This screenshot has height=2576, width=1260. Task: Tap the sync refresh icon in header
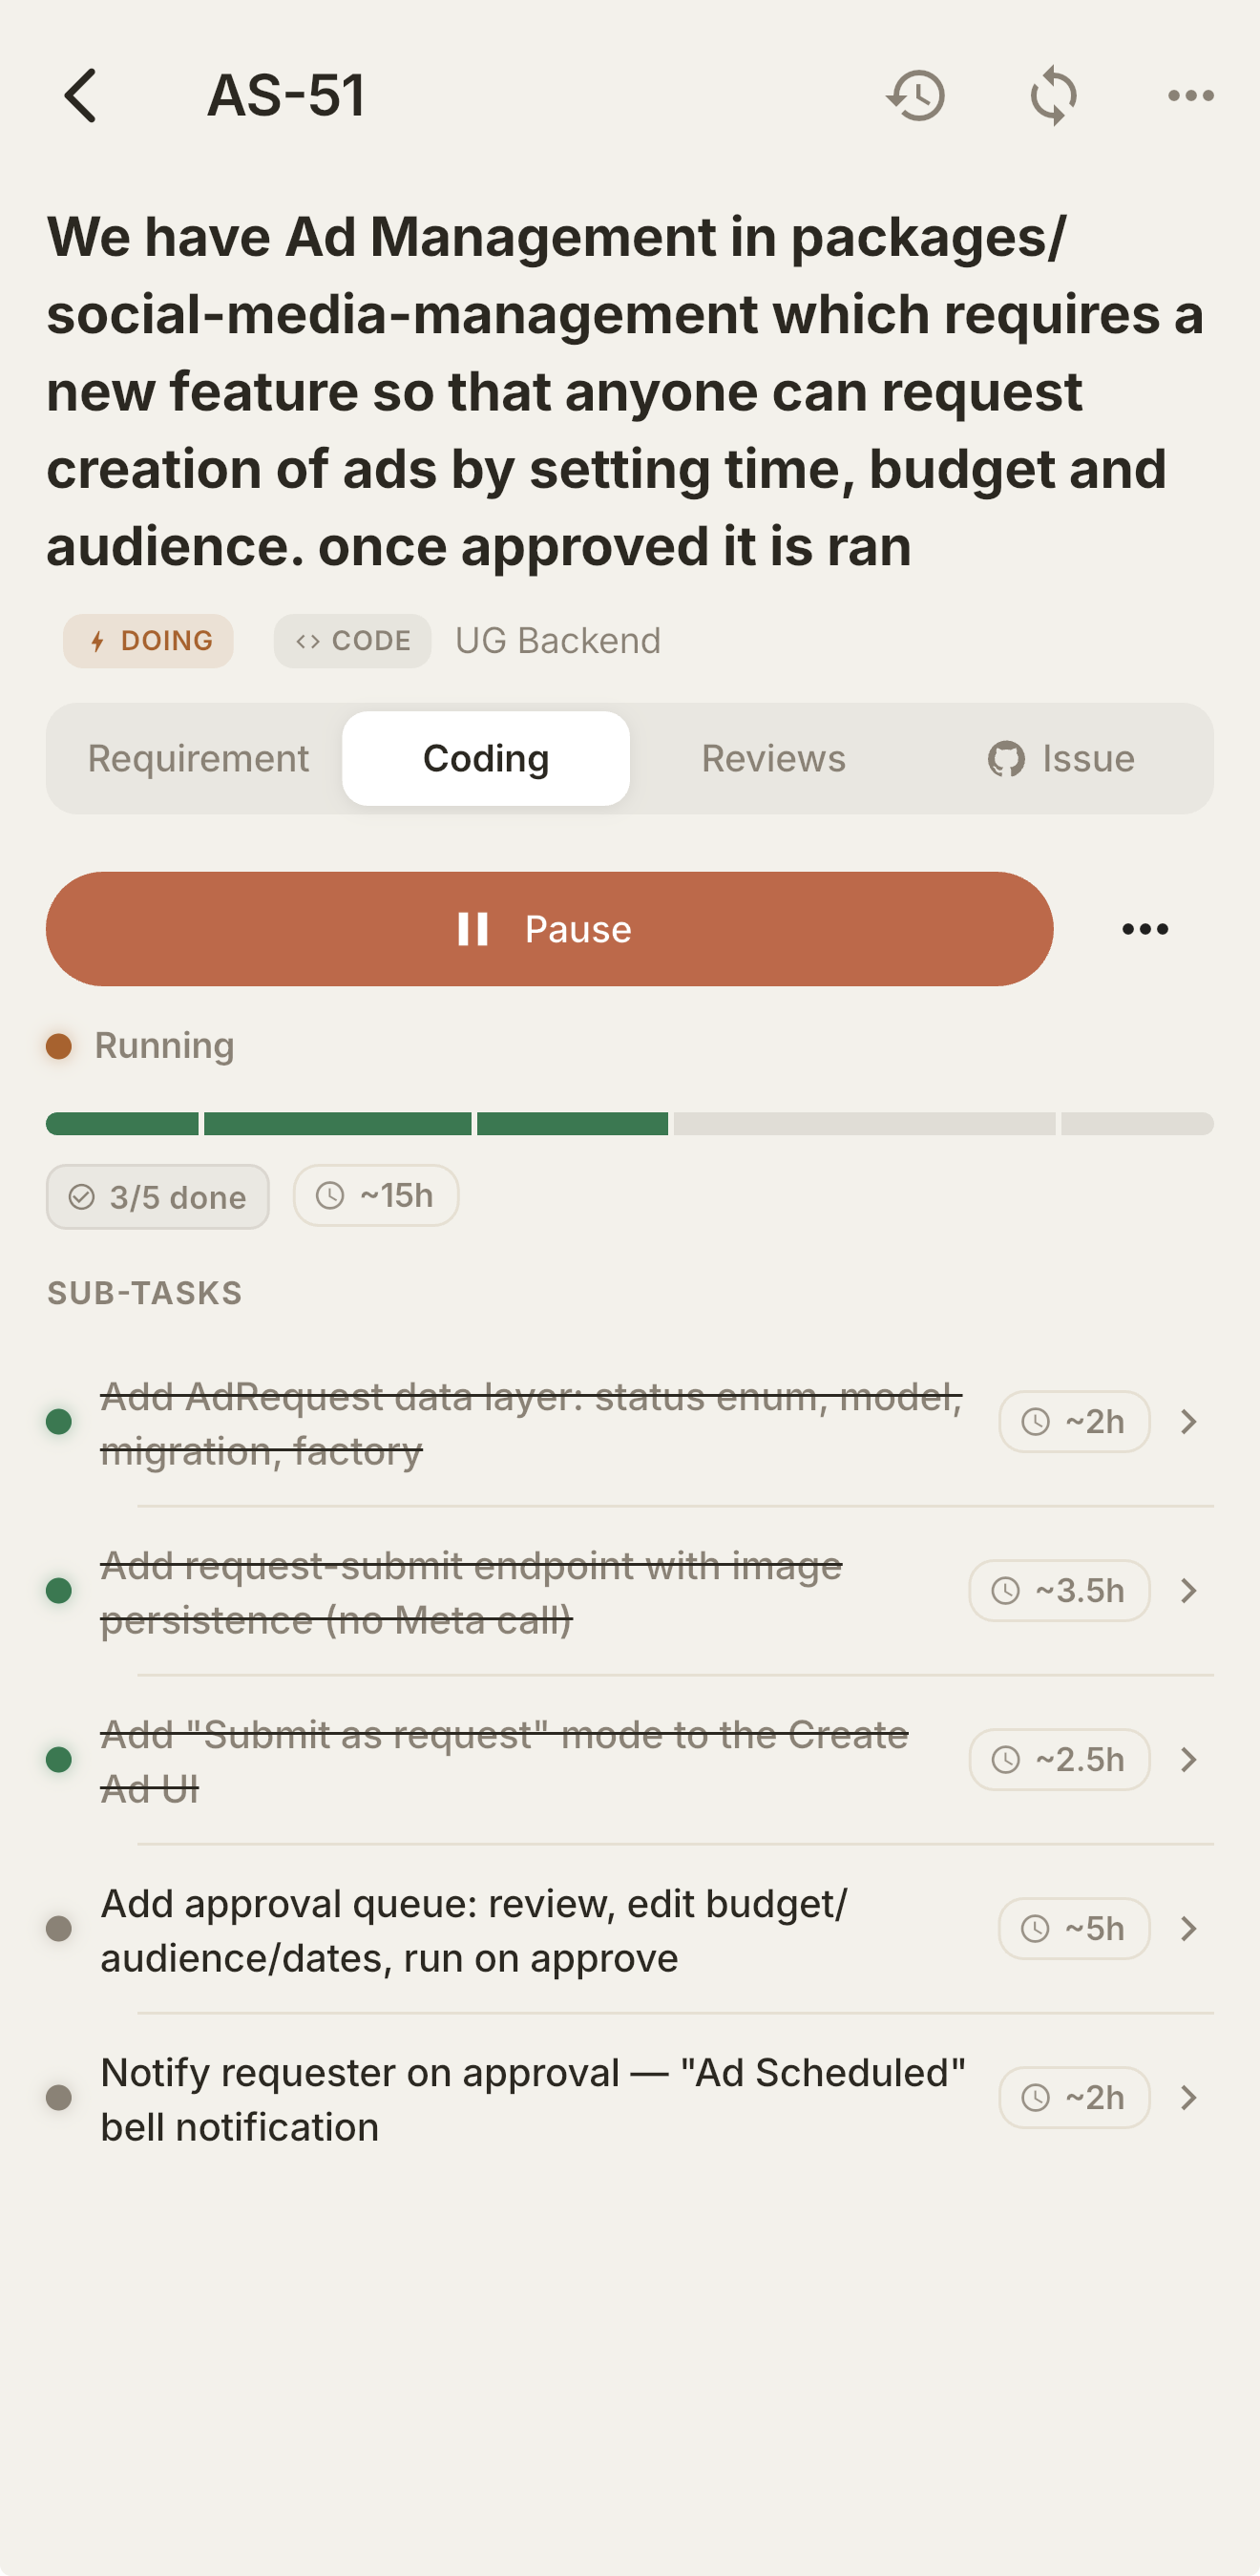pos(1054,96)
